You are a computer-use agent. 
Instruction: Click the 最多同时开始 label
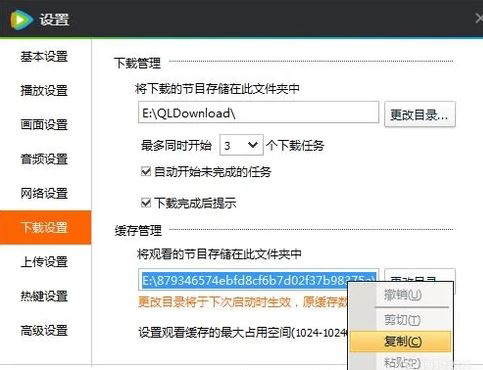176,145
